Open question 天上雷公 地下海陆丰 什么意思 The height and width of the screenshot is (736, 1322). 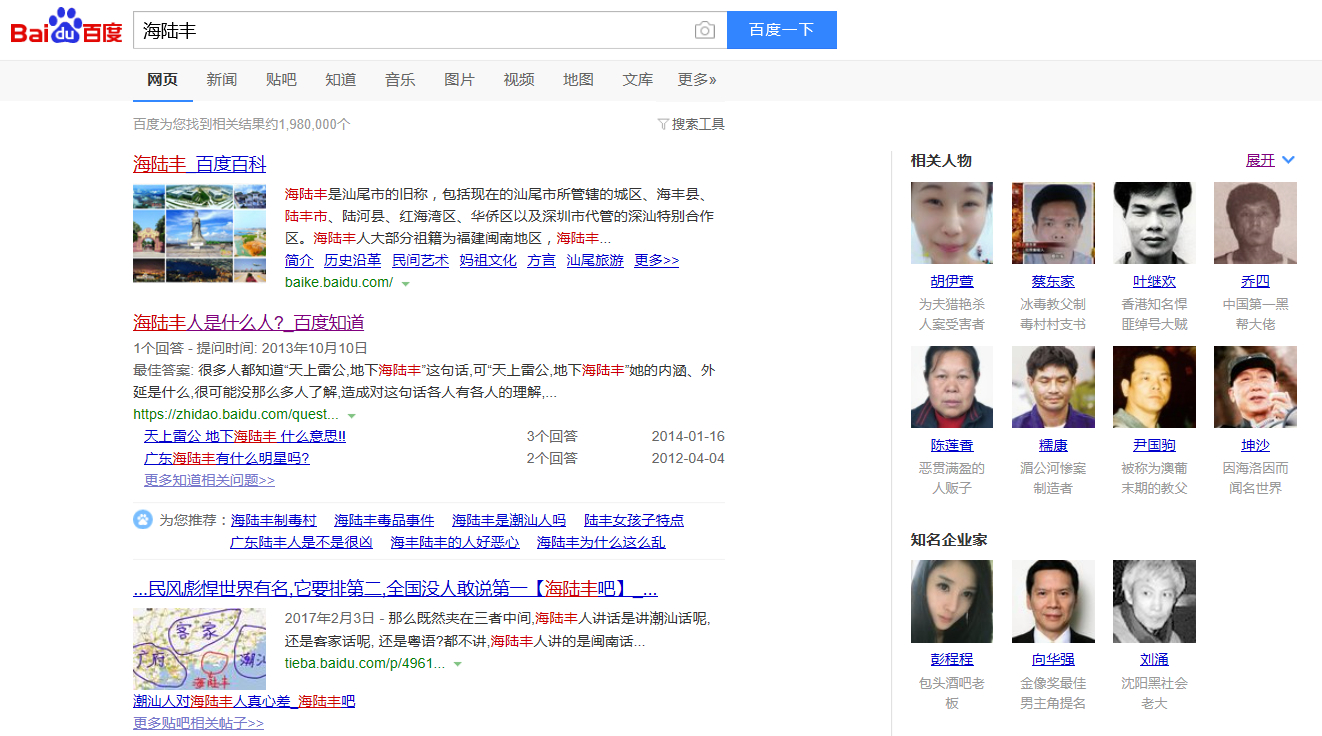[x=245, y=436]
